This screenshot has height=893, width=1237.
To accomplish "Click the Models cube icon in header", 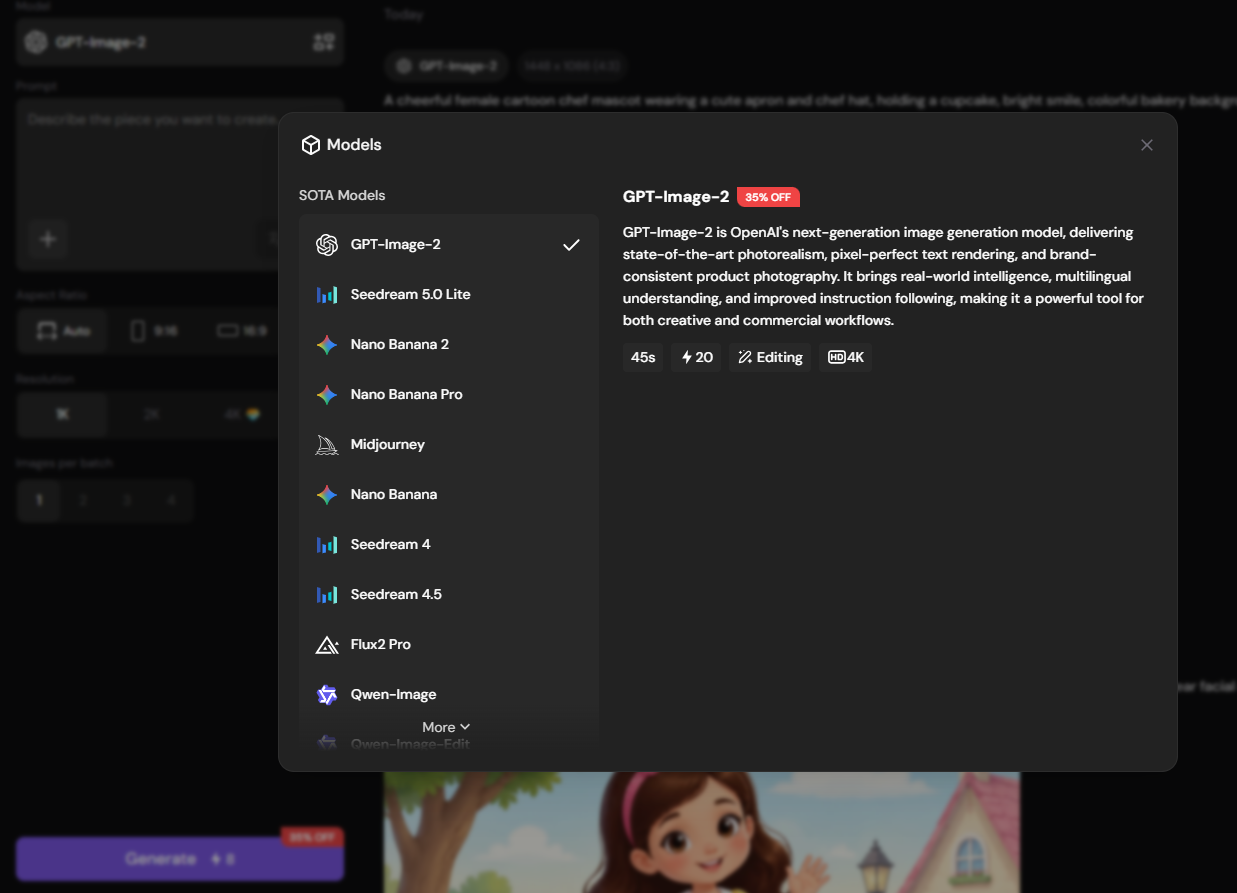I will (310, 145).
